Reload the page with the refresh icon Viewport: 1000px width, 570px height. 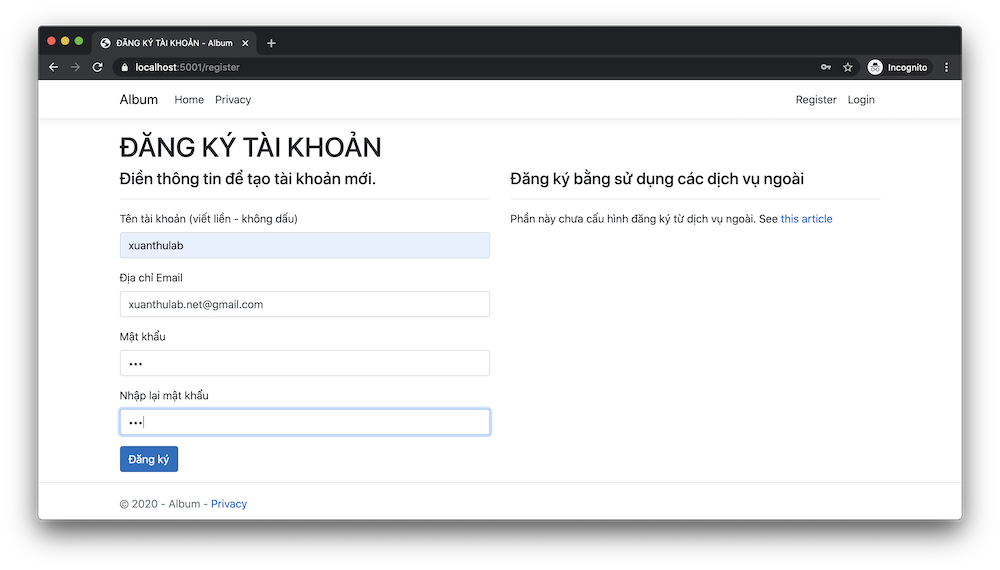pyautogui.click(x=98, y=67)
